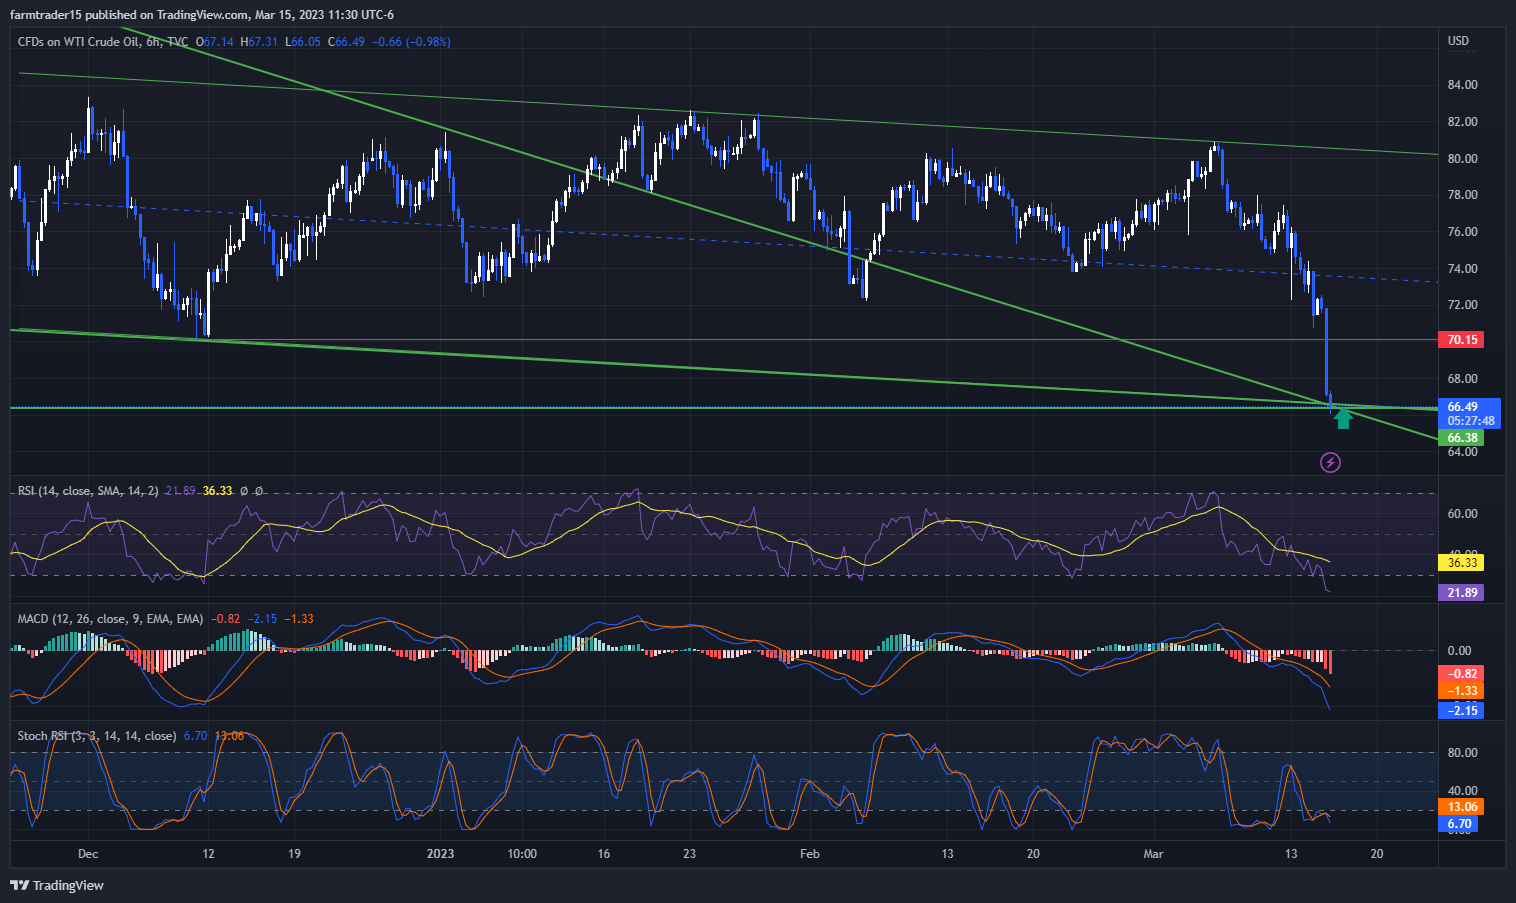The image size is (1516, 903).
Task: Click the purple 21.89 RSI axis label
Action: pos(1460,593)
